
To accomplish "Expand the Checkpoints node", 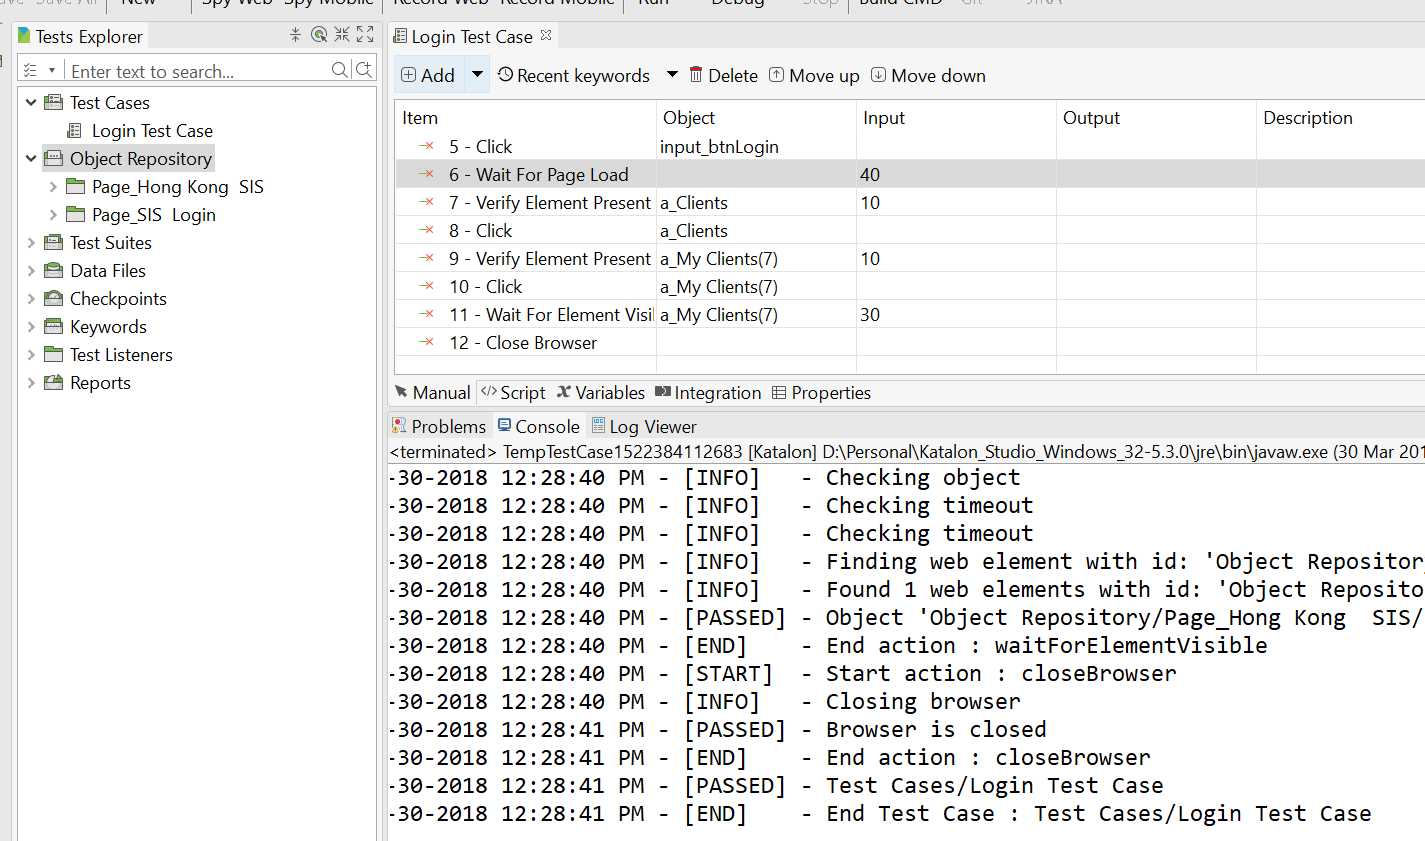I will pyautogui.click(x=31, y=298).
